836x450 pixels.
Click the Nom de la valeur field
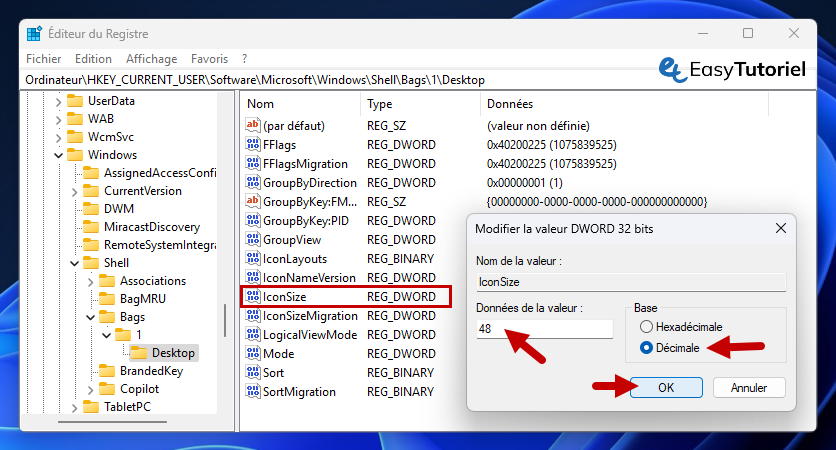pyautogui.click(x=631, y=282)
